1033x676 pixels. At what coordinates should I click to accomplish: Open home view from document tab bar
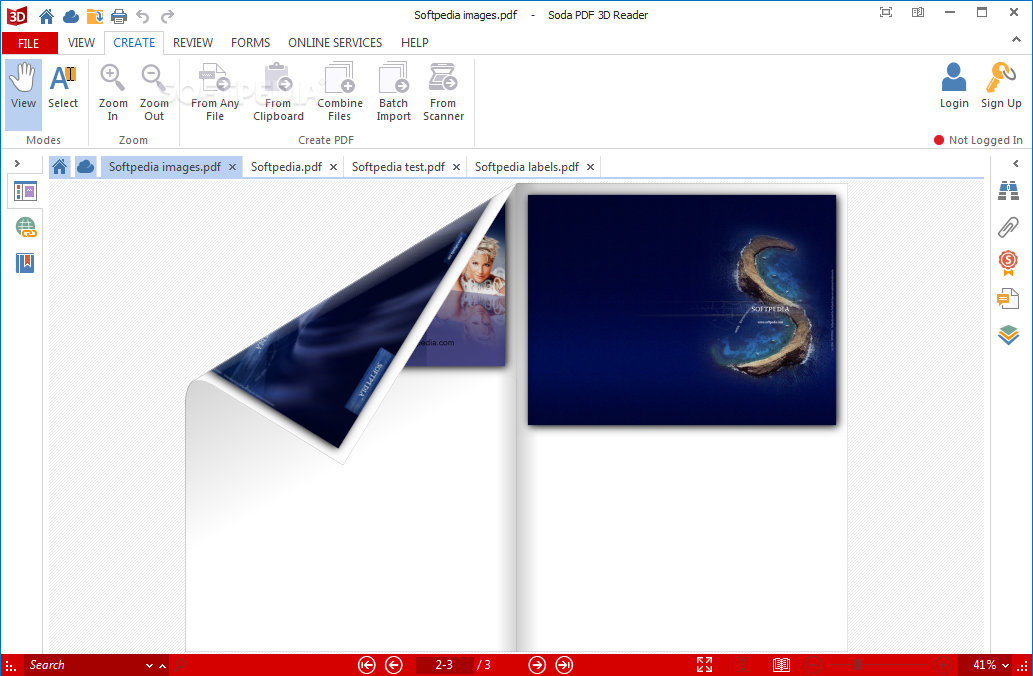pyautogui.click(x=59, y=167)
